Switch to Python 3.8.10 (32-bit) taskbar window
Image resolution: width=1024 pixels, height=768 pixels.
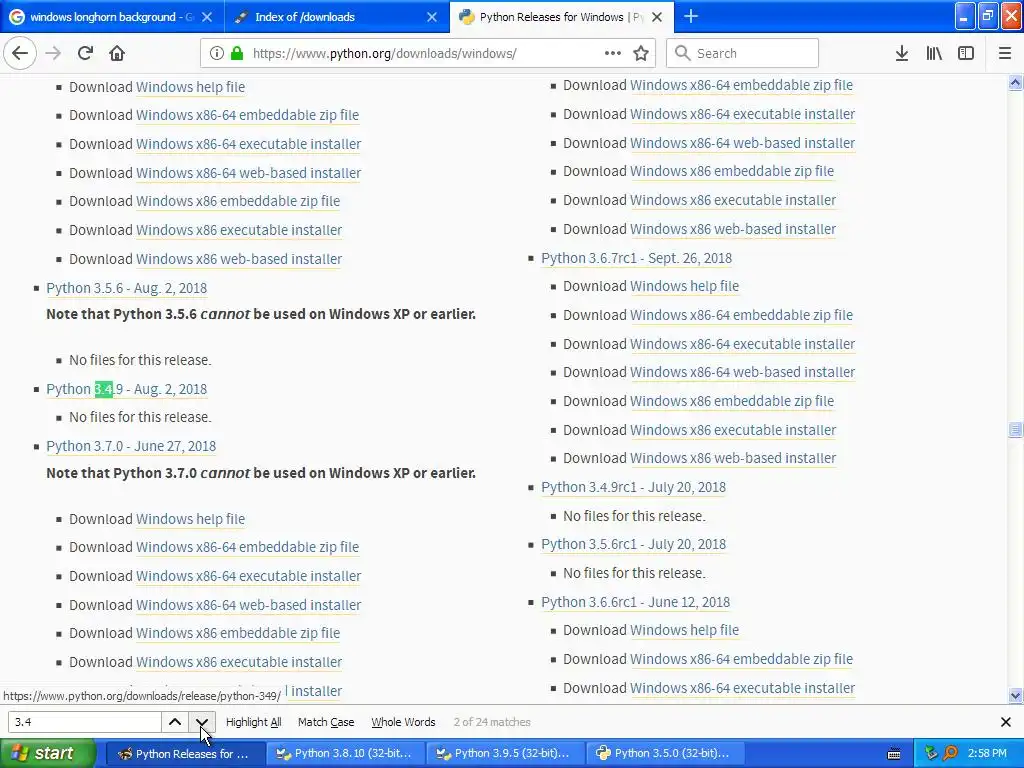coord(345,753)
